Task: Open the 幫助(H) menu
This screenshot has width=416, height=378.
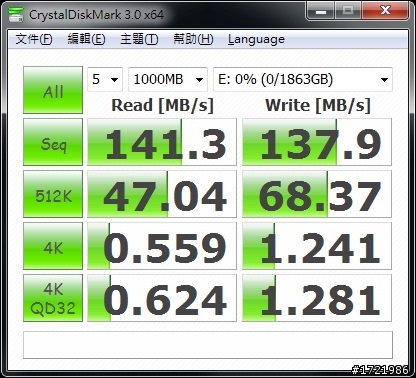Action: (x=193, y=39)
